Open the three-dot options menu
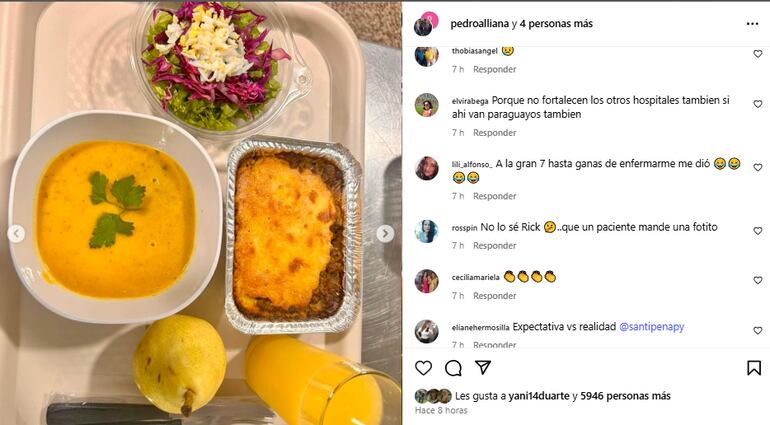 752,24
